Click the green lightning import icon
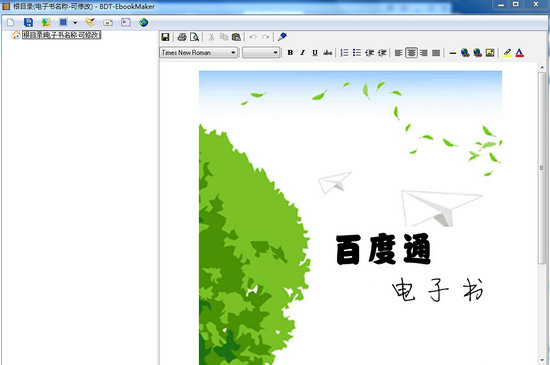 46,23
